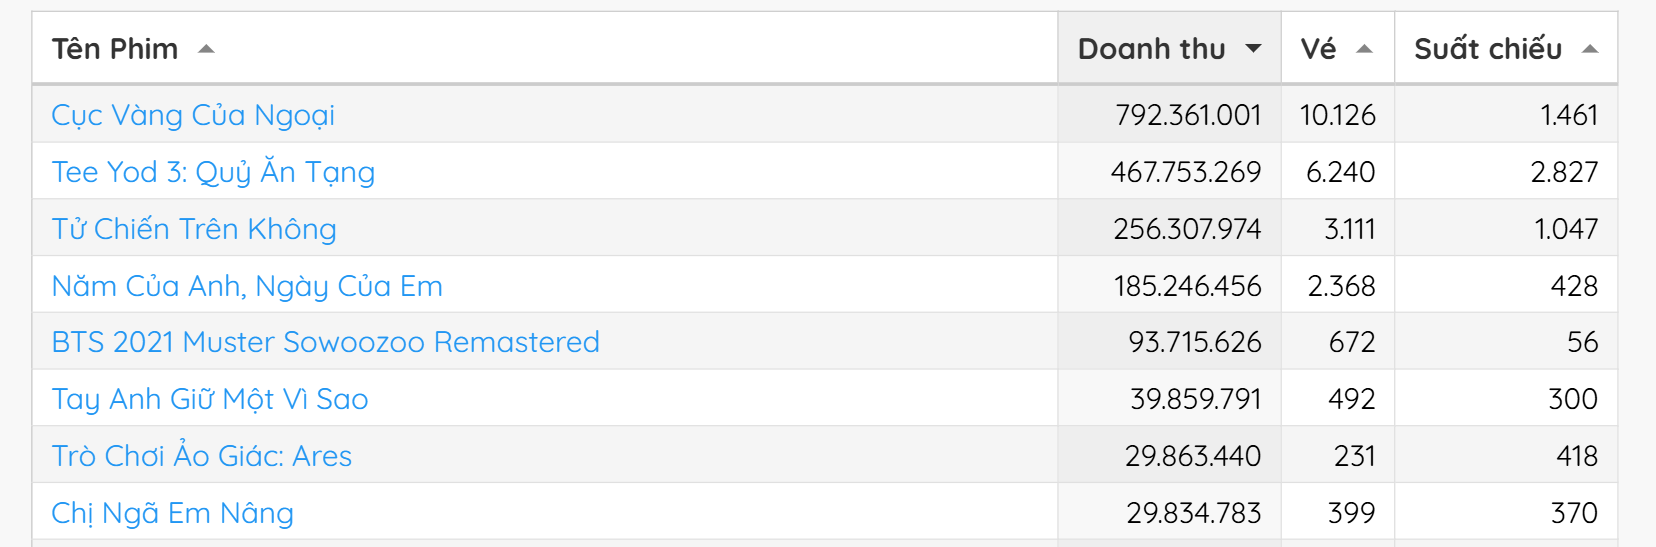This screenshot has width=1656, height=547.
Task: Click showtimes cell showing 1.047
Action: [1566, 229]
